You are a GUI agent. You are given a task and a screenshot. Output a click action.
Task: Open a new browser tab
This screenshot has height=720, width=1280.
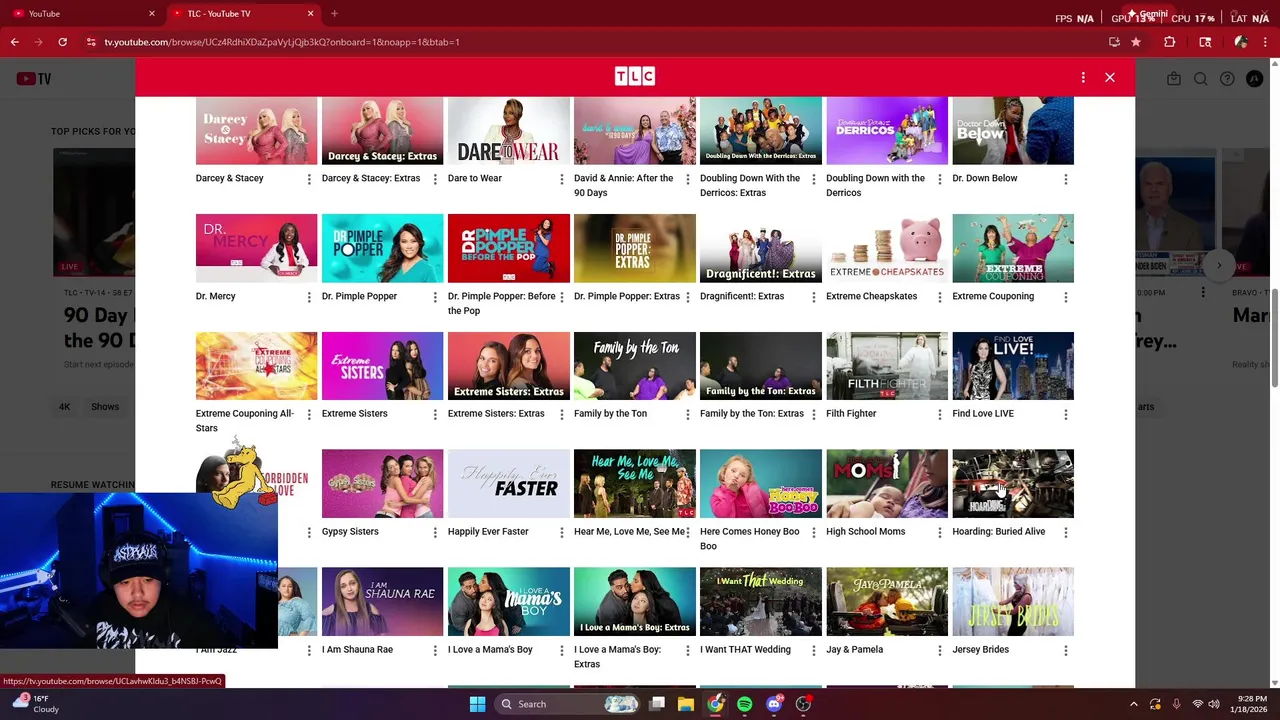334,14
